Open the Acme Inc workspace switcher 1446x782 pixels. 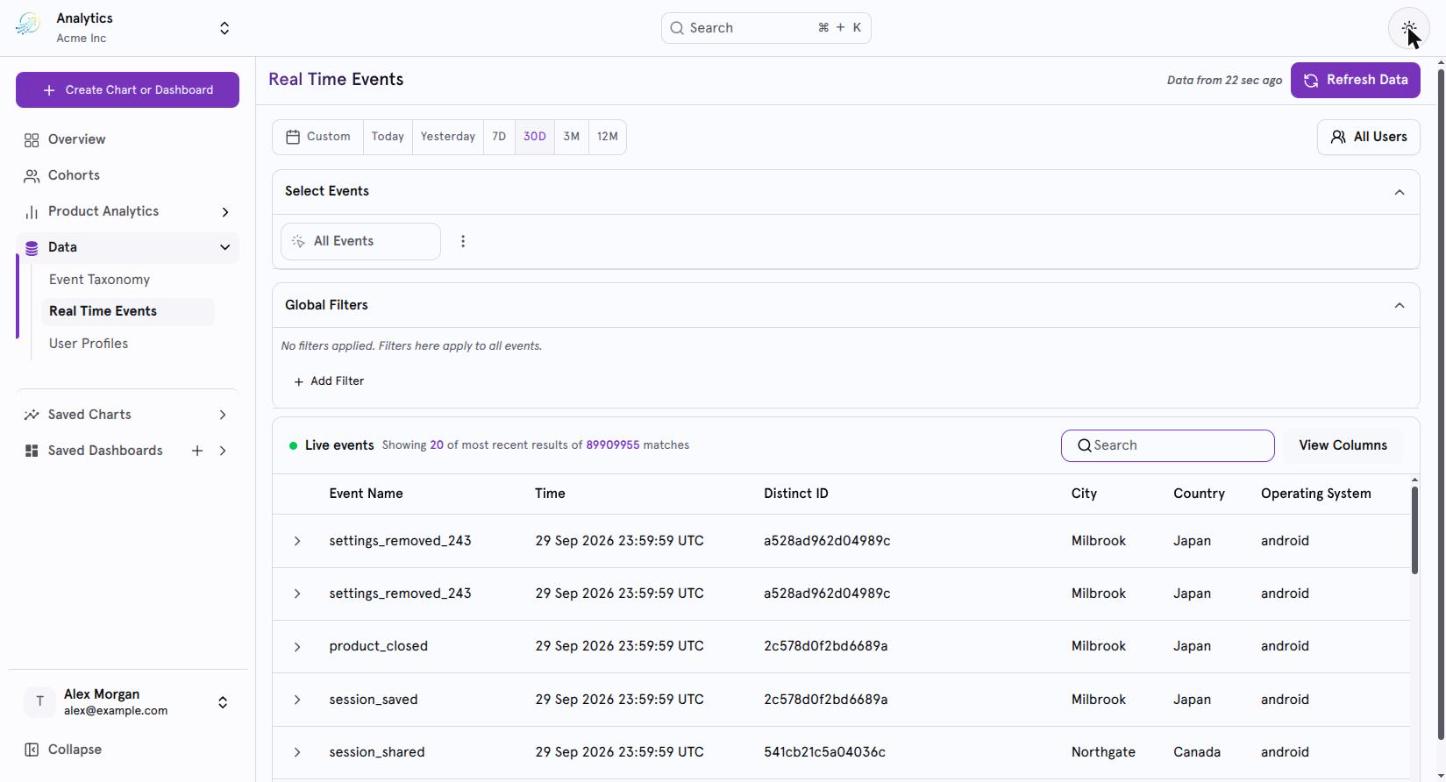[x=224, y=28]
